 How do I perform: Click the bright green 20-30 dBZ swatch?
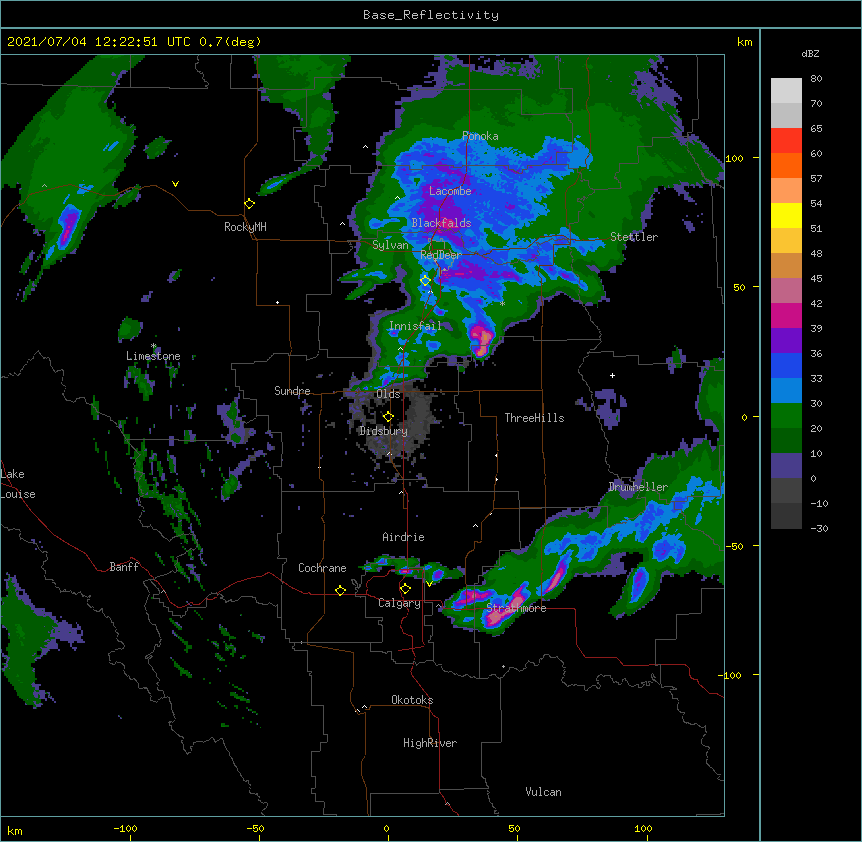786,416
